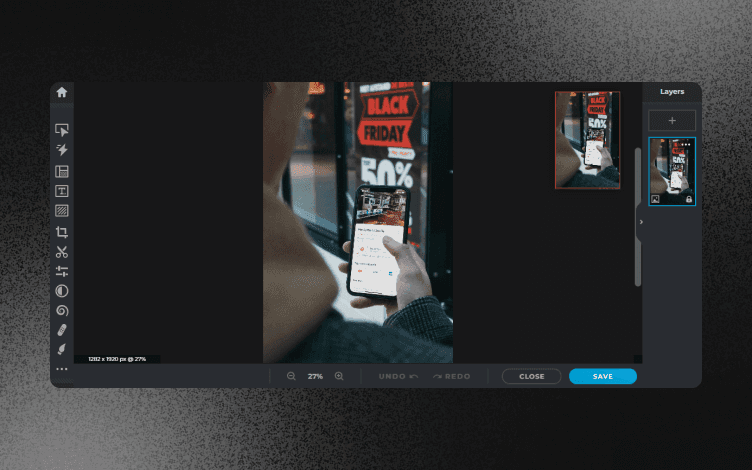Toggle the layer lock icon
Screen dimensions: 752x470
pos(689,199)
